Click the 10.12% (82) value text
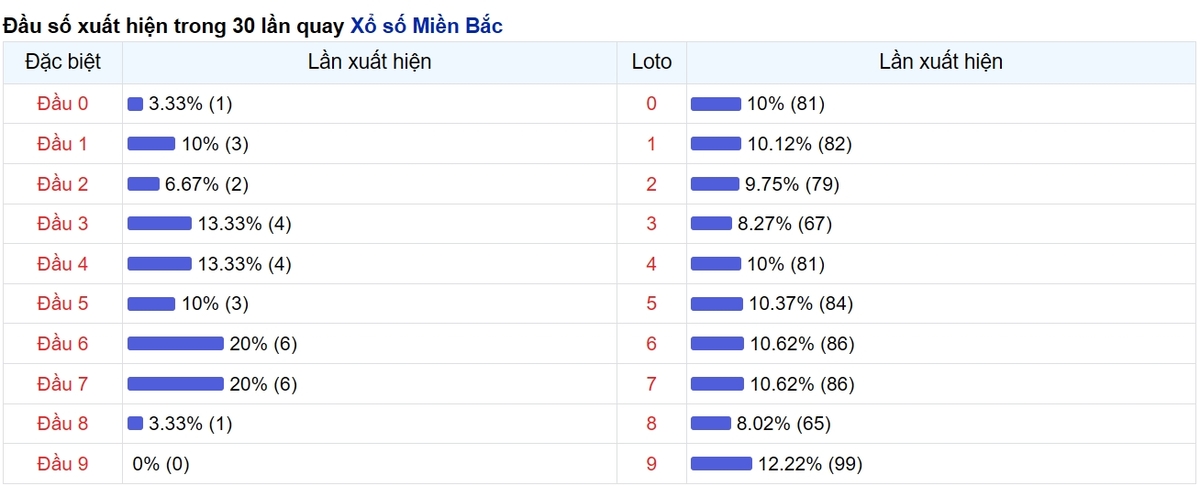Screen dimensions: 1200x486 click(799, 144)
